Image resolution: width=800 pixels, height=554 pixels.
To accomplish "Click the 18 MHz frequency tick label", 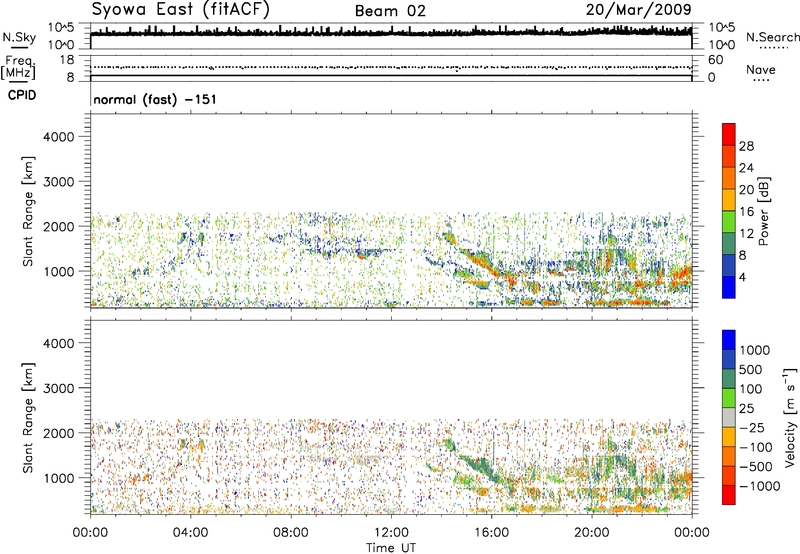I will [x=67, y=60].
